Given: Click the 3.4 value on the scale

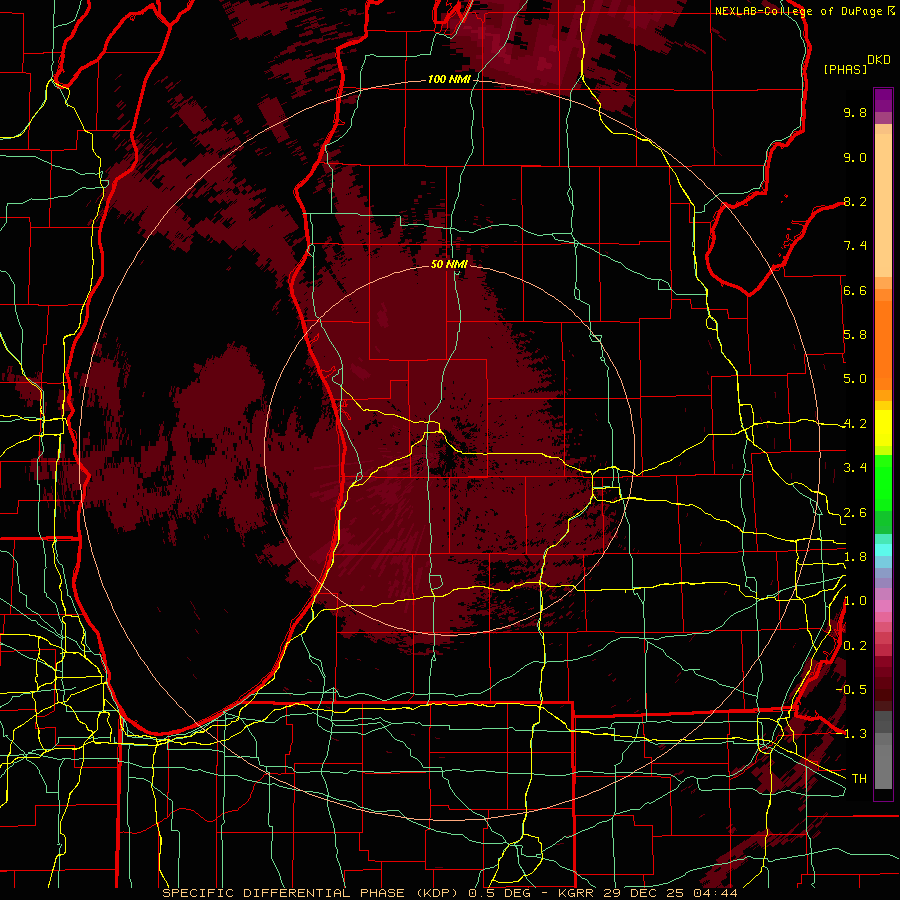Looking at the screenshot, I should 855,468.
